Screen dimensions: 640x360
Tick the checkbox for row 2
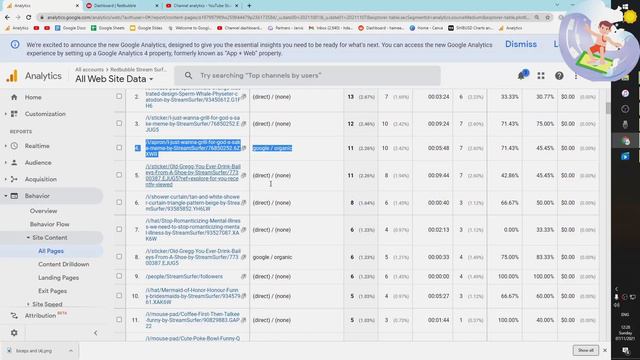(x=119, y=96)
